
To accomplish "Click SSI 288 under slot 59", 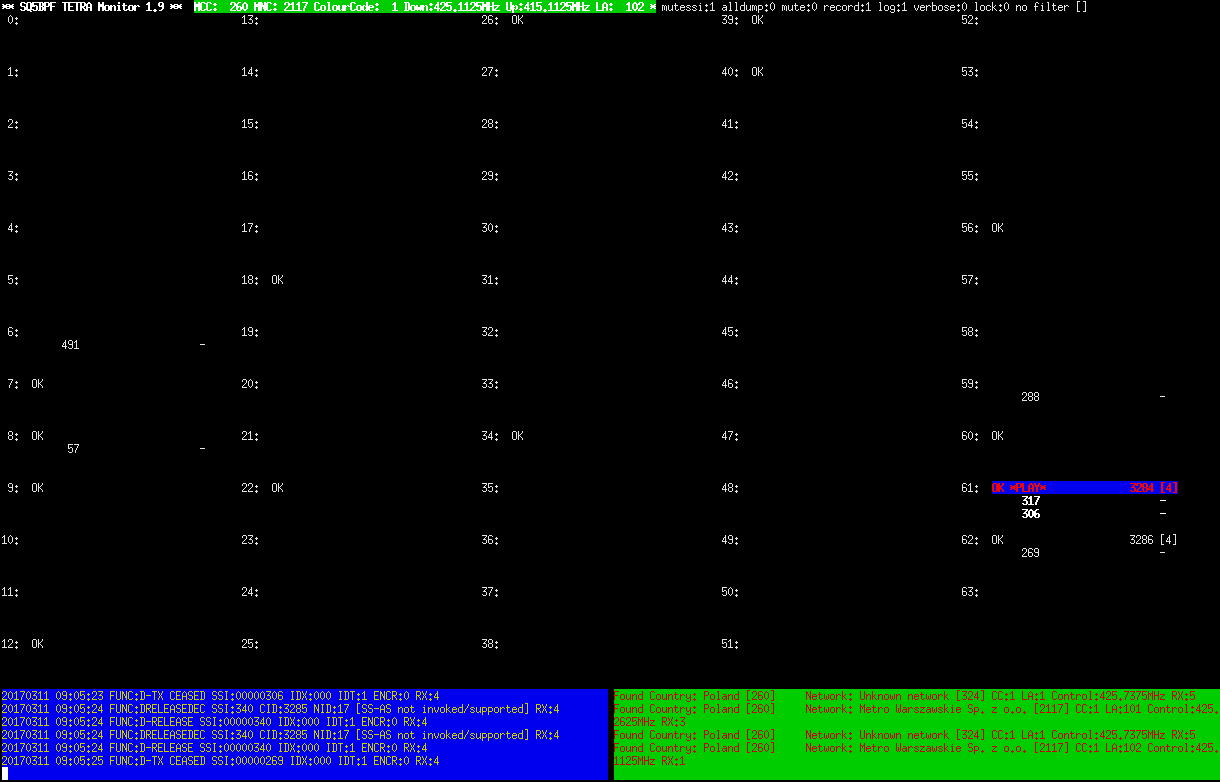I will [x=1031, y=397].
